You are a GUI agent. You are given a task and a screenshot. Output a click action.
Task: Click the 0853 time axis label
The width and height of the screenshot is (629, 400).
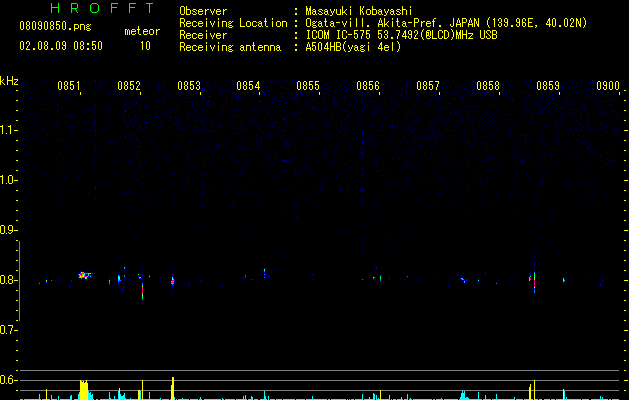point(189,86)
